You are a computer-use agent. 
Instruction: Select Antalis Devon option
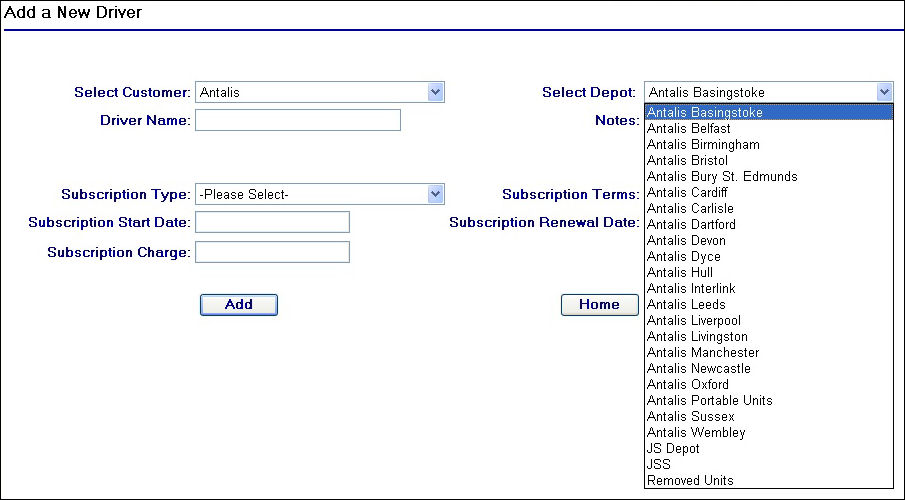coord(769,240)
